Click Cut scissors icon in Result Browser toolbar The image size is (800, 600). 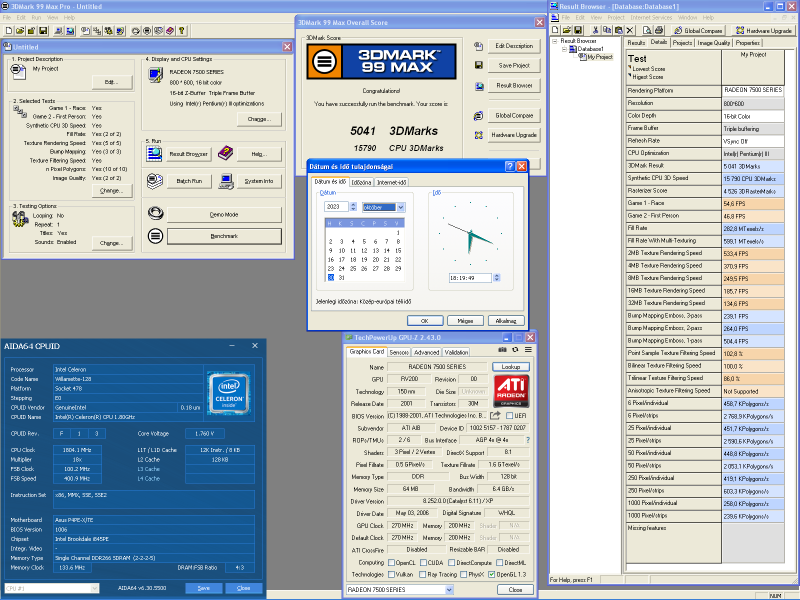tap(595, 30)
